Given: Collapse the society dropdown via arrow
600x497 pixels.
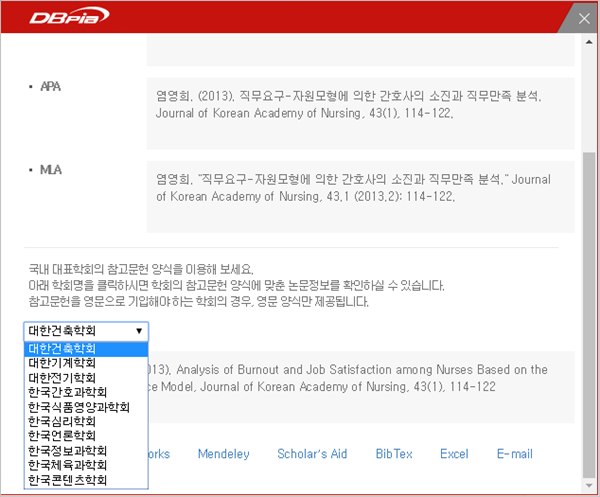Looking at the screenshot, I should point(139,331).
